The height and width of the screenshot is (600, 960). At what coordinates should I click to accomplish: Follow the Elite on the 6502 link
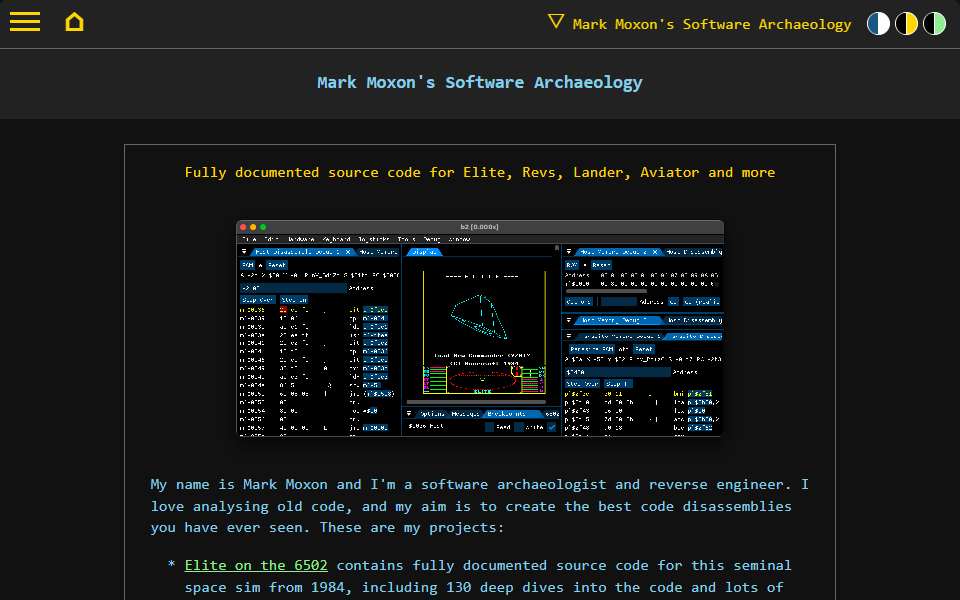pyautogui.click(x=256, y=565)
